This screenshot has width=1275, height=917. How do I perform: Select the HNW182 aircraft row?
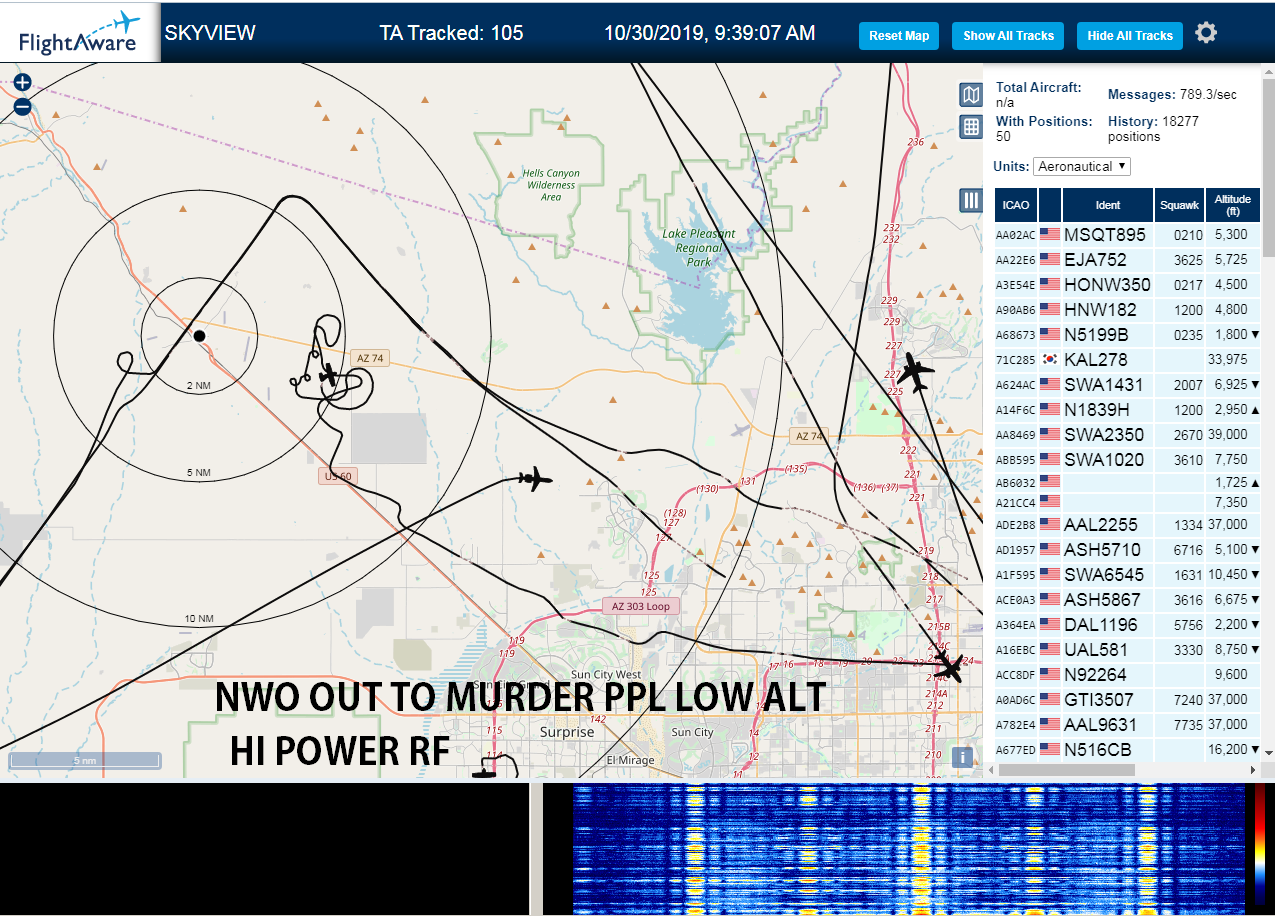coord(1128,309)
